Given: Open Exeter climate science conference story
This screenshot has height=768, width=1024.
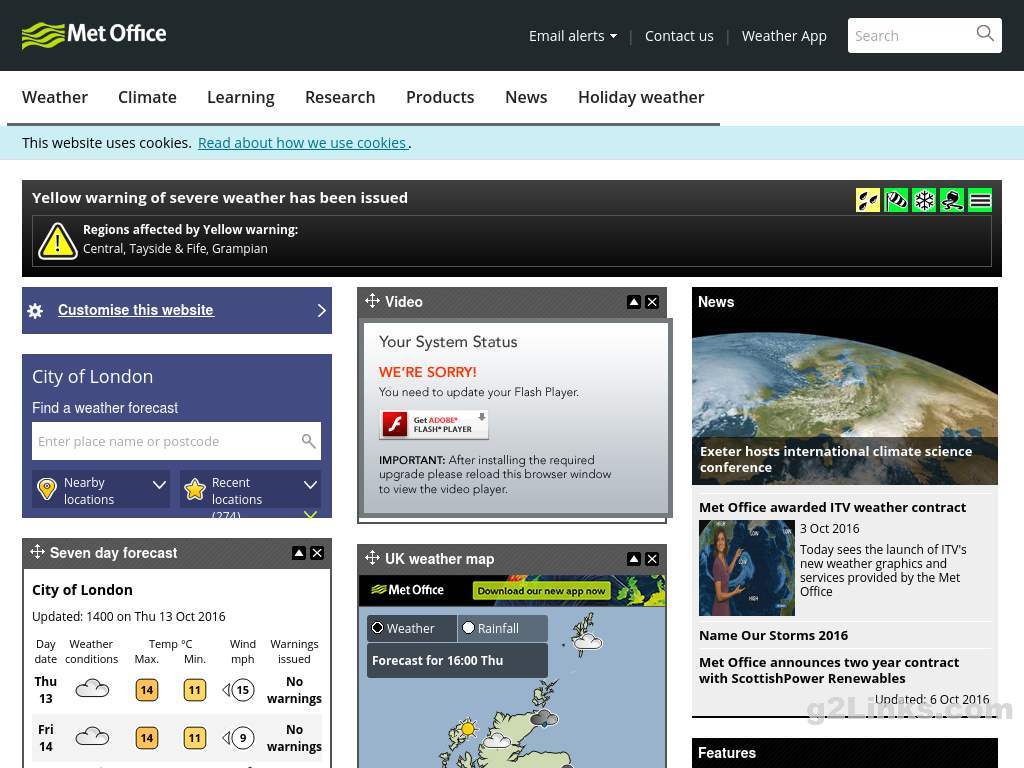Looking at the screenshot, I should point(836,459).
